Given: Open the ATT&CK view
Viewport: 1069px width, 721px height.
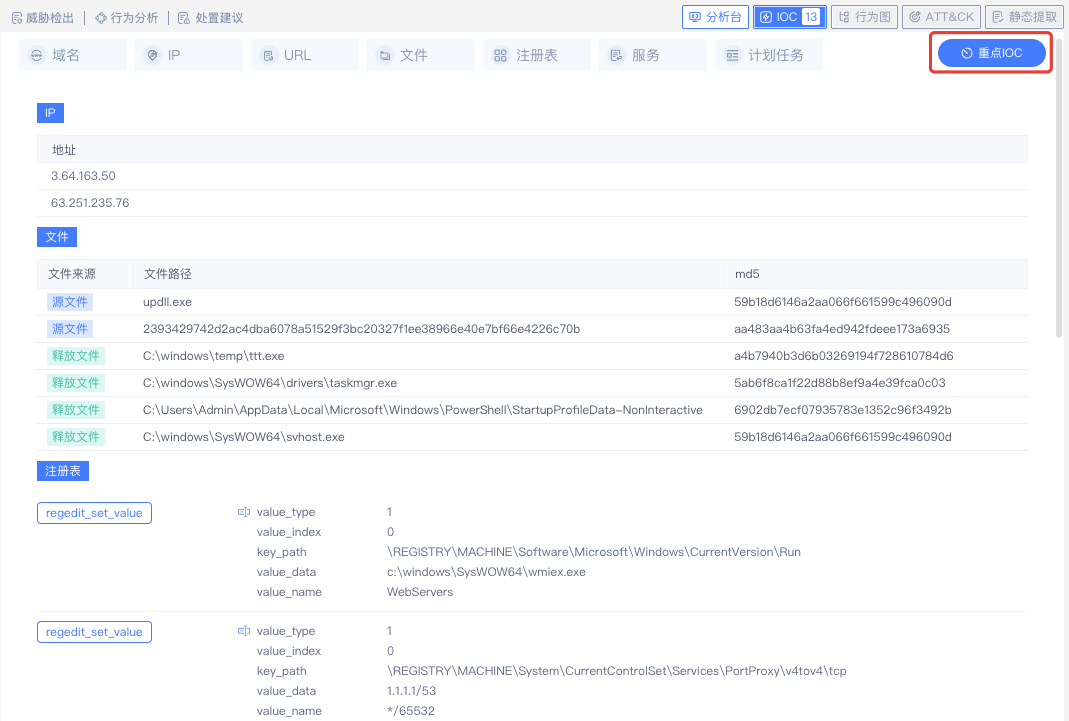Looking at the screenshot, I should point(940,17).
